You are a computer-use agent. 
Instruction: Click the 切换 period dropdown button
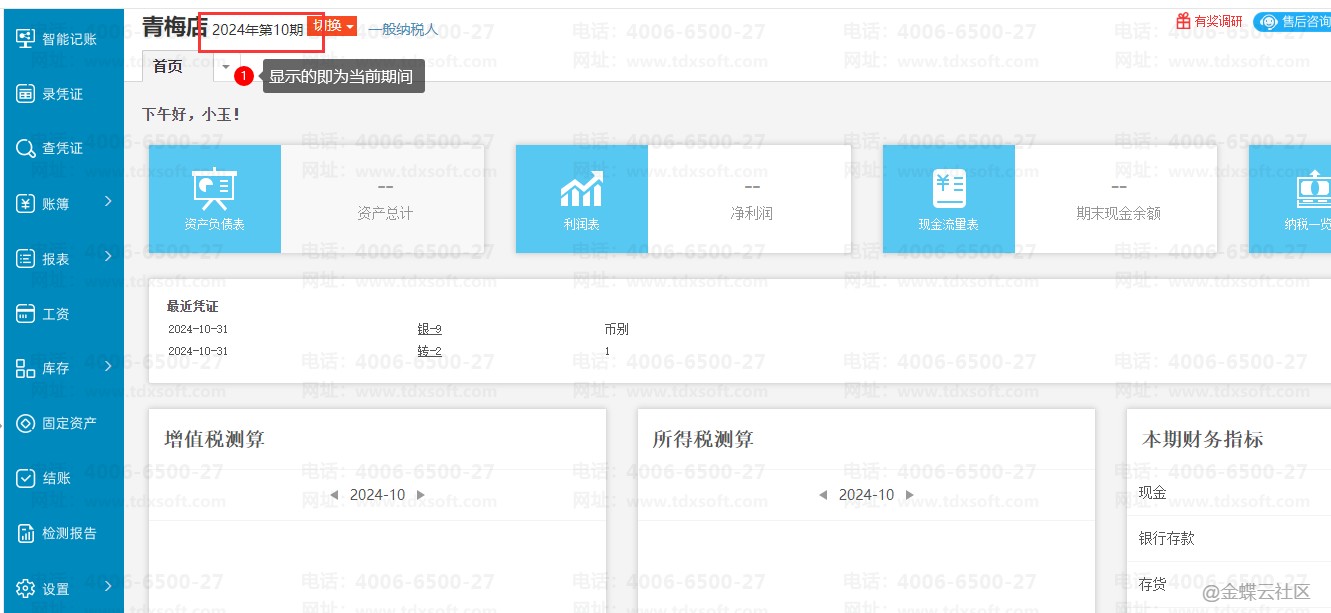pos(333,26)
